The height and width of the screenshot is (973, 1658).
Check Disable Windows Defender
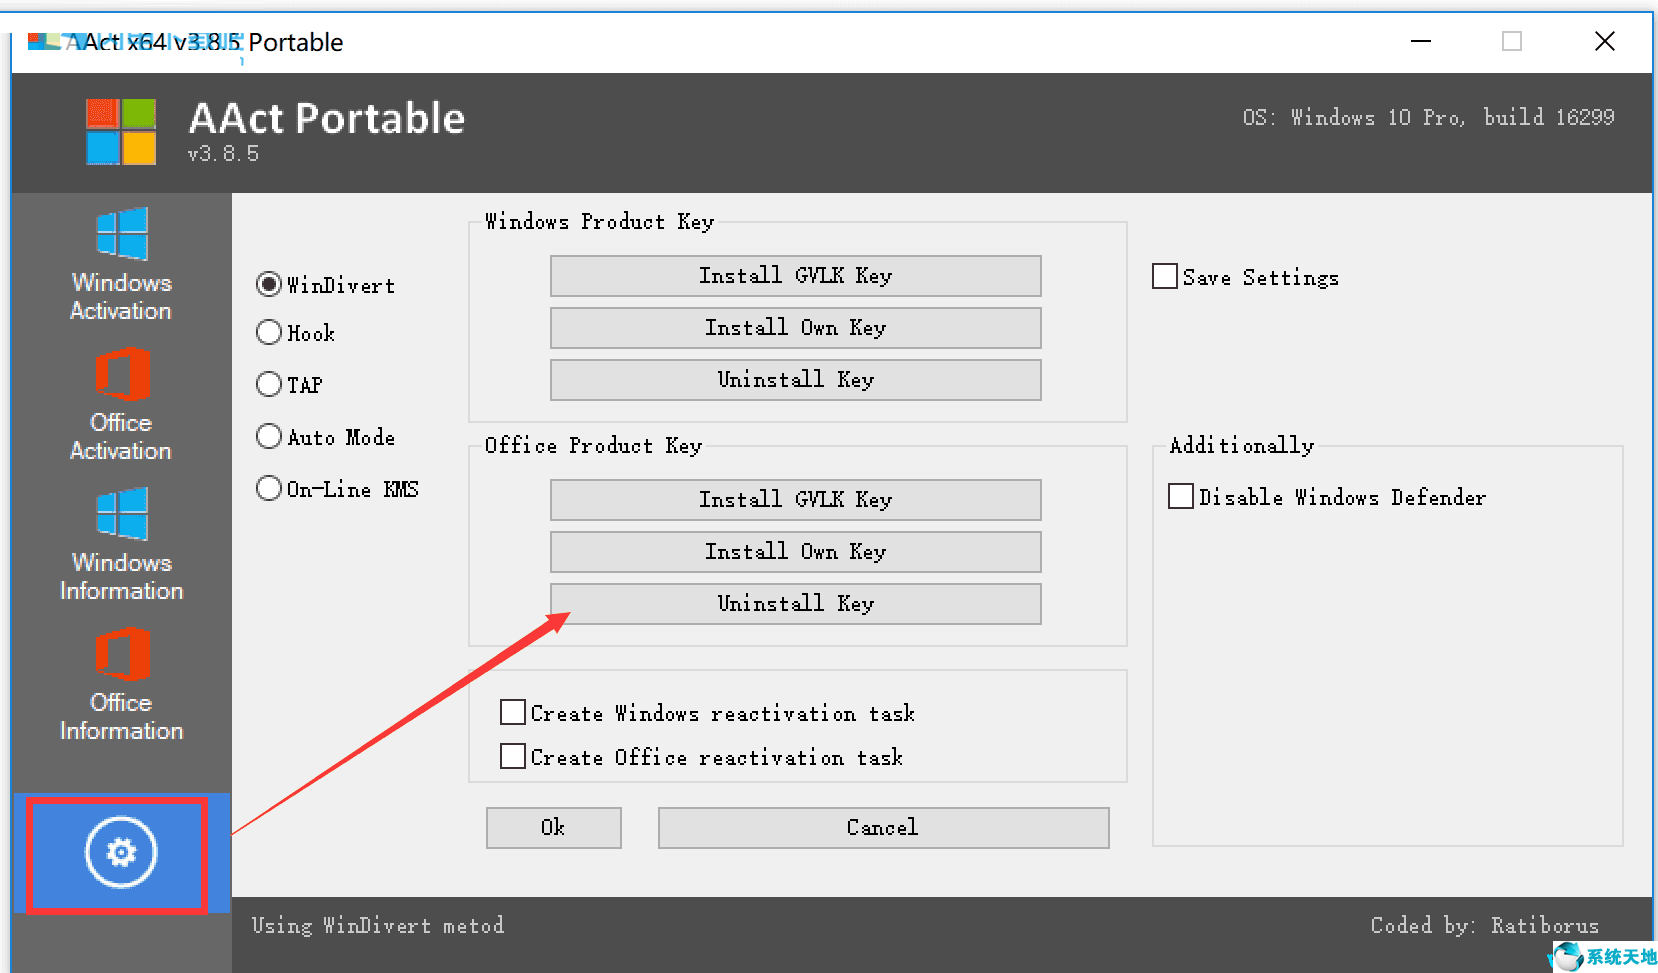[x=1181, y=496]
